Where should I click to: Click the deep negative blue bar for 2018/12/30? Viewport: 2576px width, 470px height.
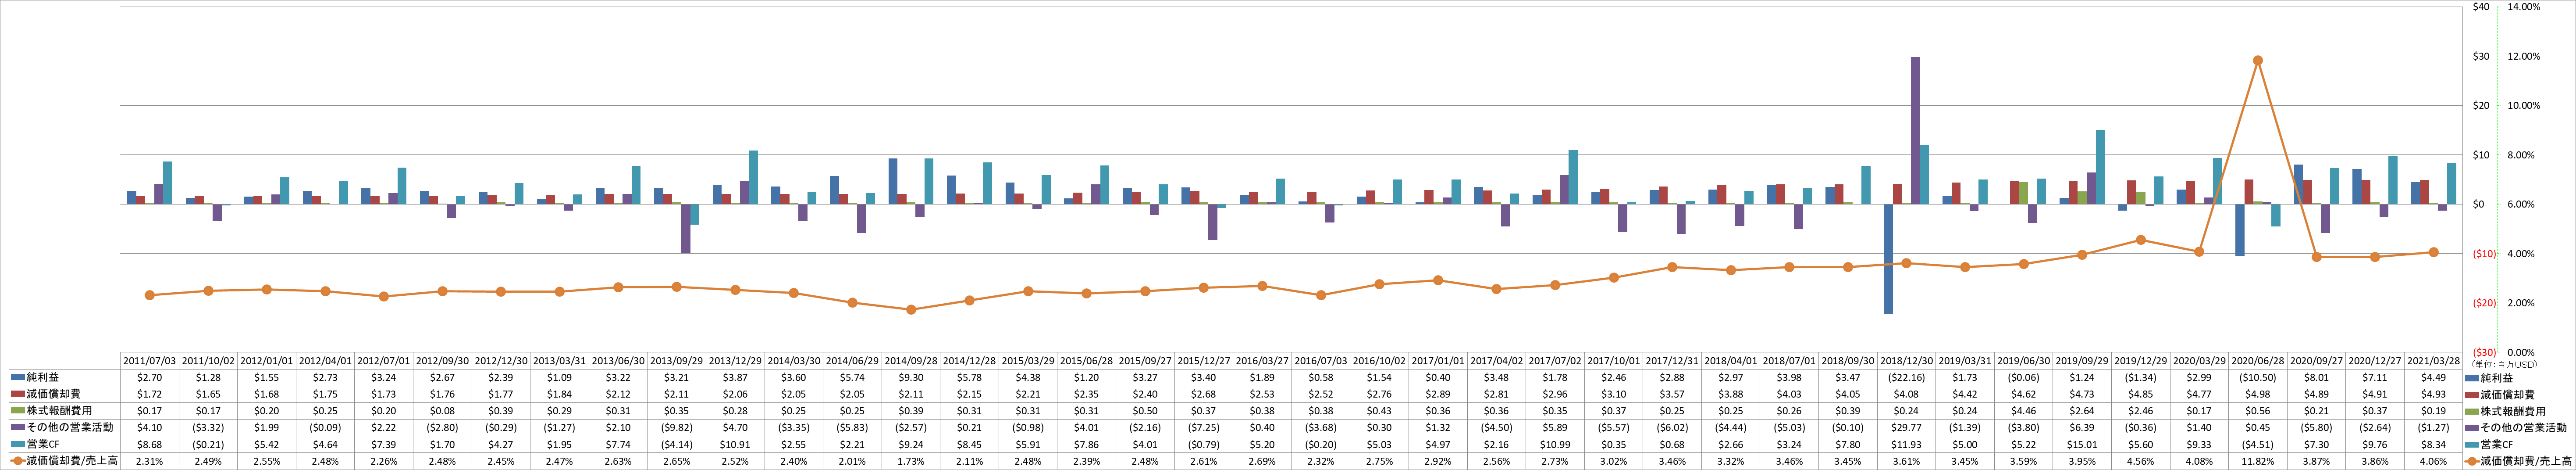coord(1888,259)
